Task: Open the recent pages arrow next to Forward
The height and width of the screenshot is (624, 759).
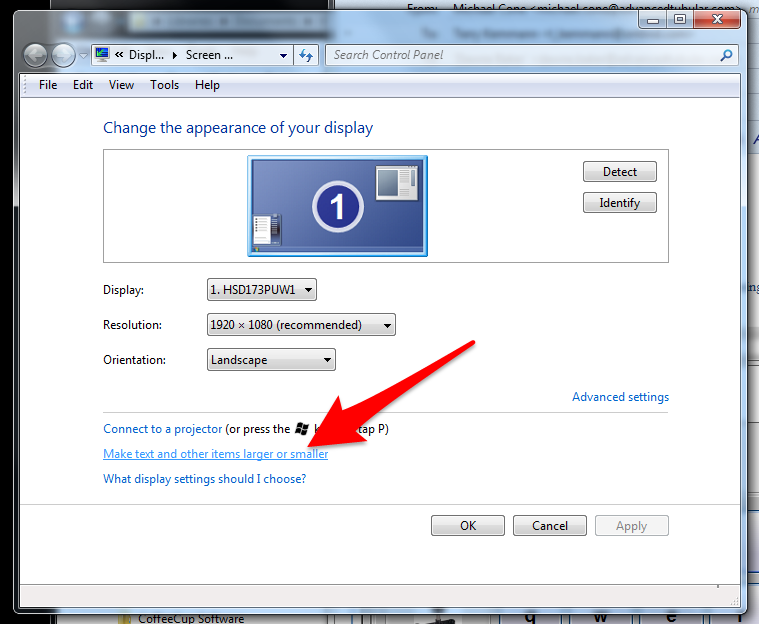Action: [x=82, y=56]
